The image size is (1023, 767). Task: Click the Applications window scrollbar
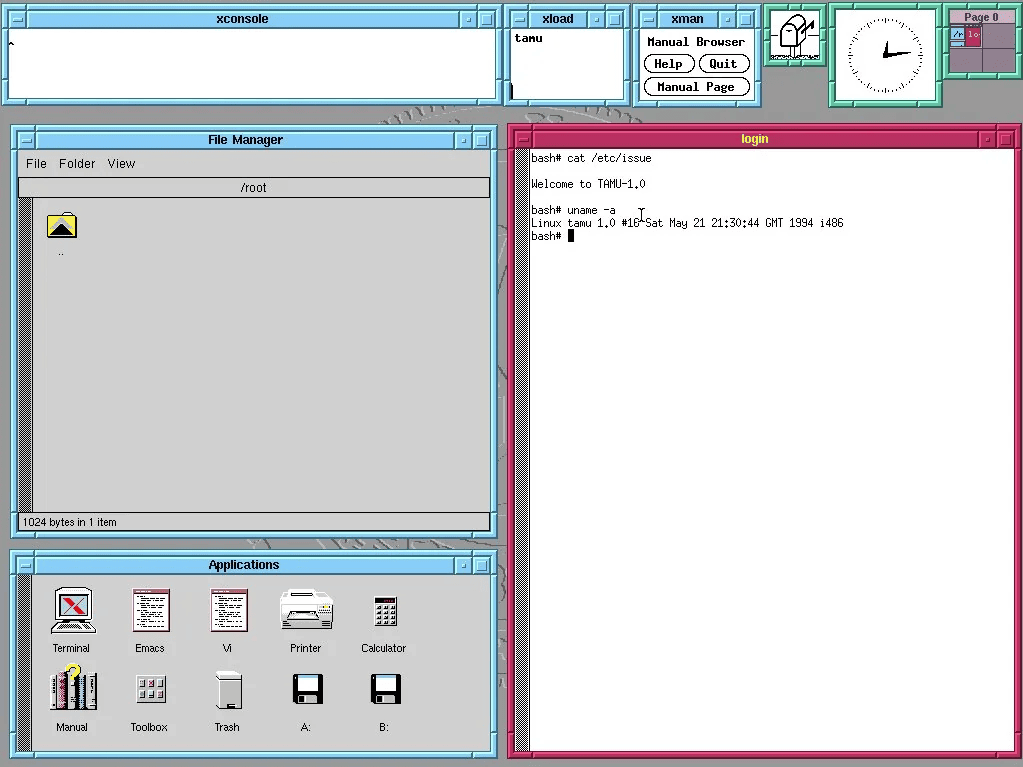click(25, 663)
